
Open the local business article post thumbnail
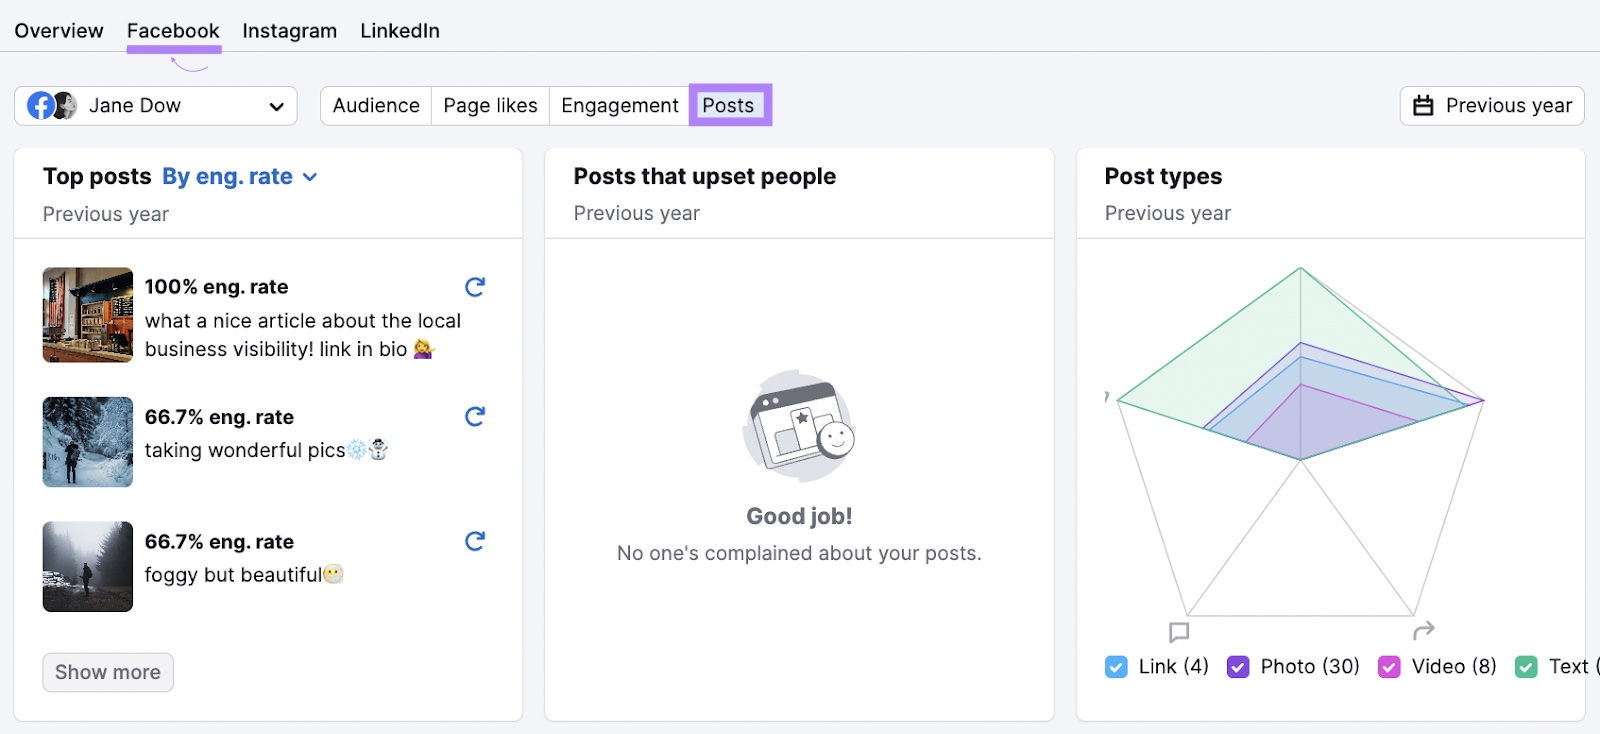point(88,315)
